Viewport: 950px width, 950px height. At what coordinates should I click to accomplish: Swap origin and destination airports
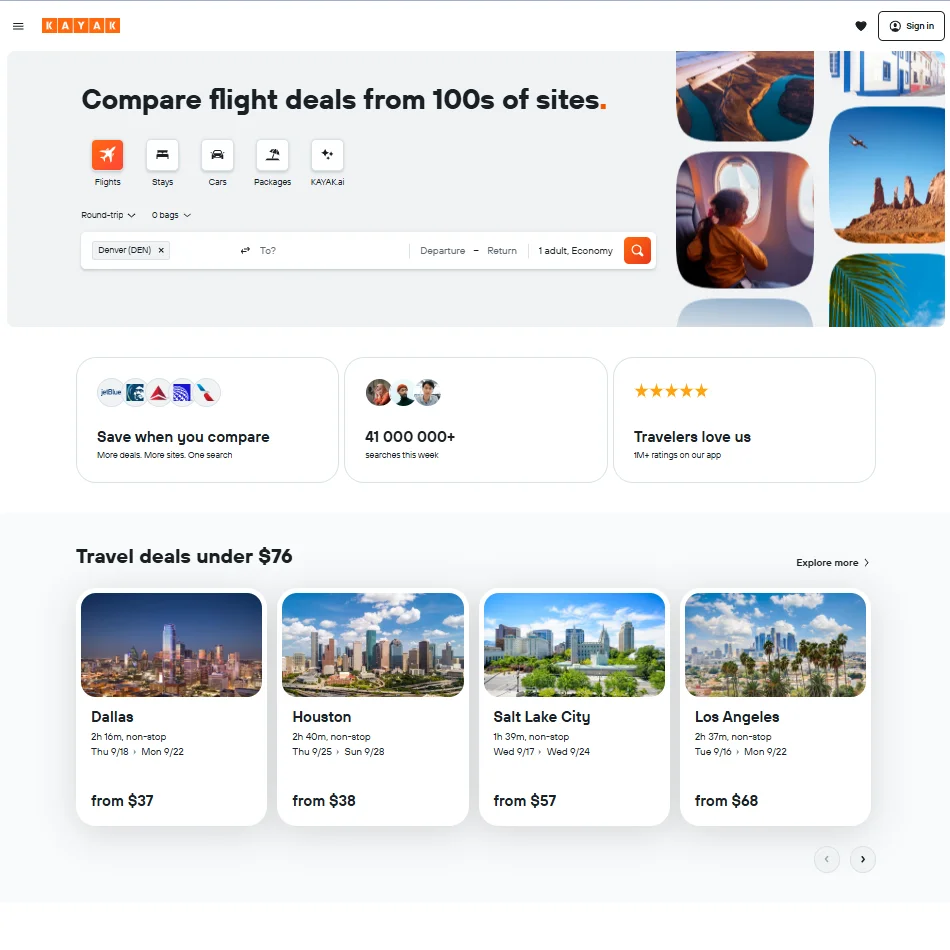(x=245, y=251)
